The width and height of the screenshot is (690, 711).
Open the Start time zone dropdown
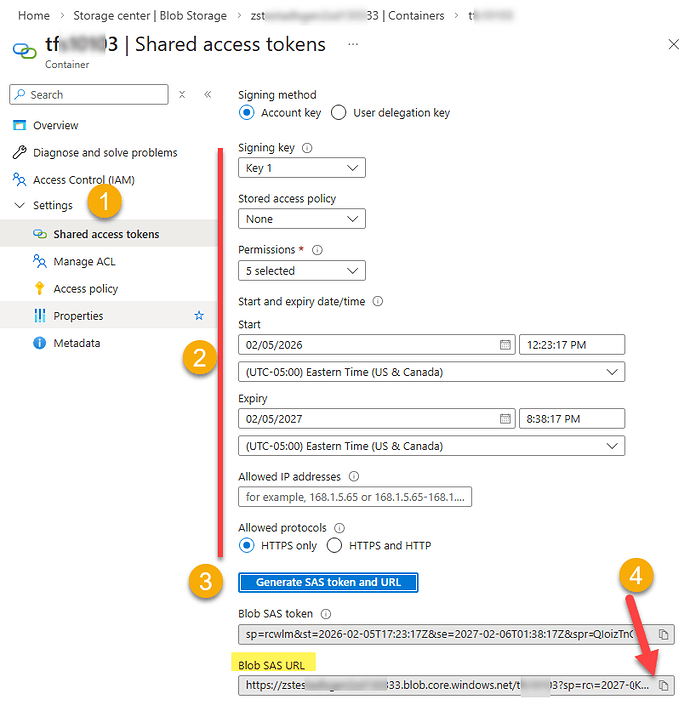click(x=432, y=372)
